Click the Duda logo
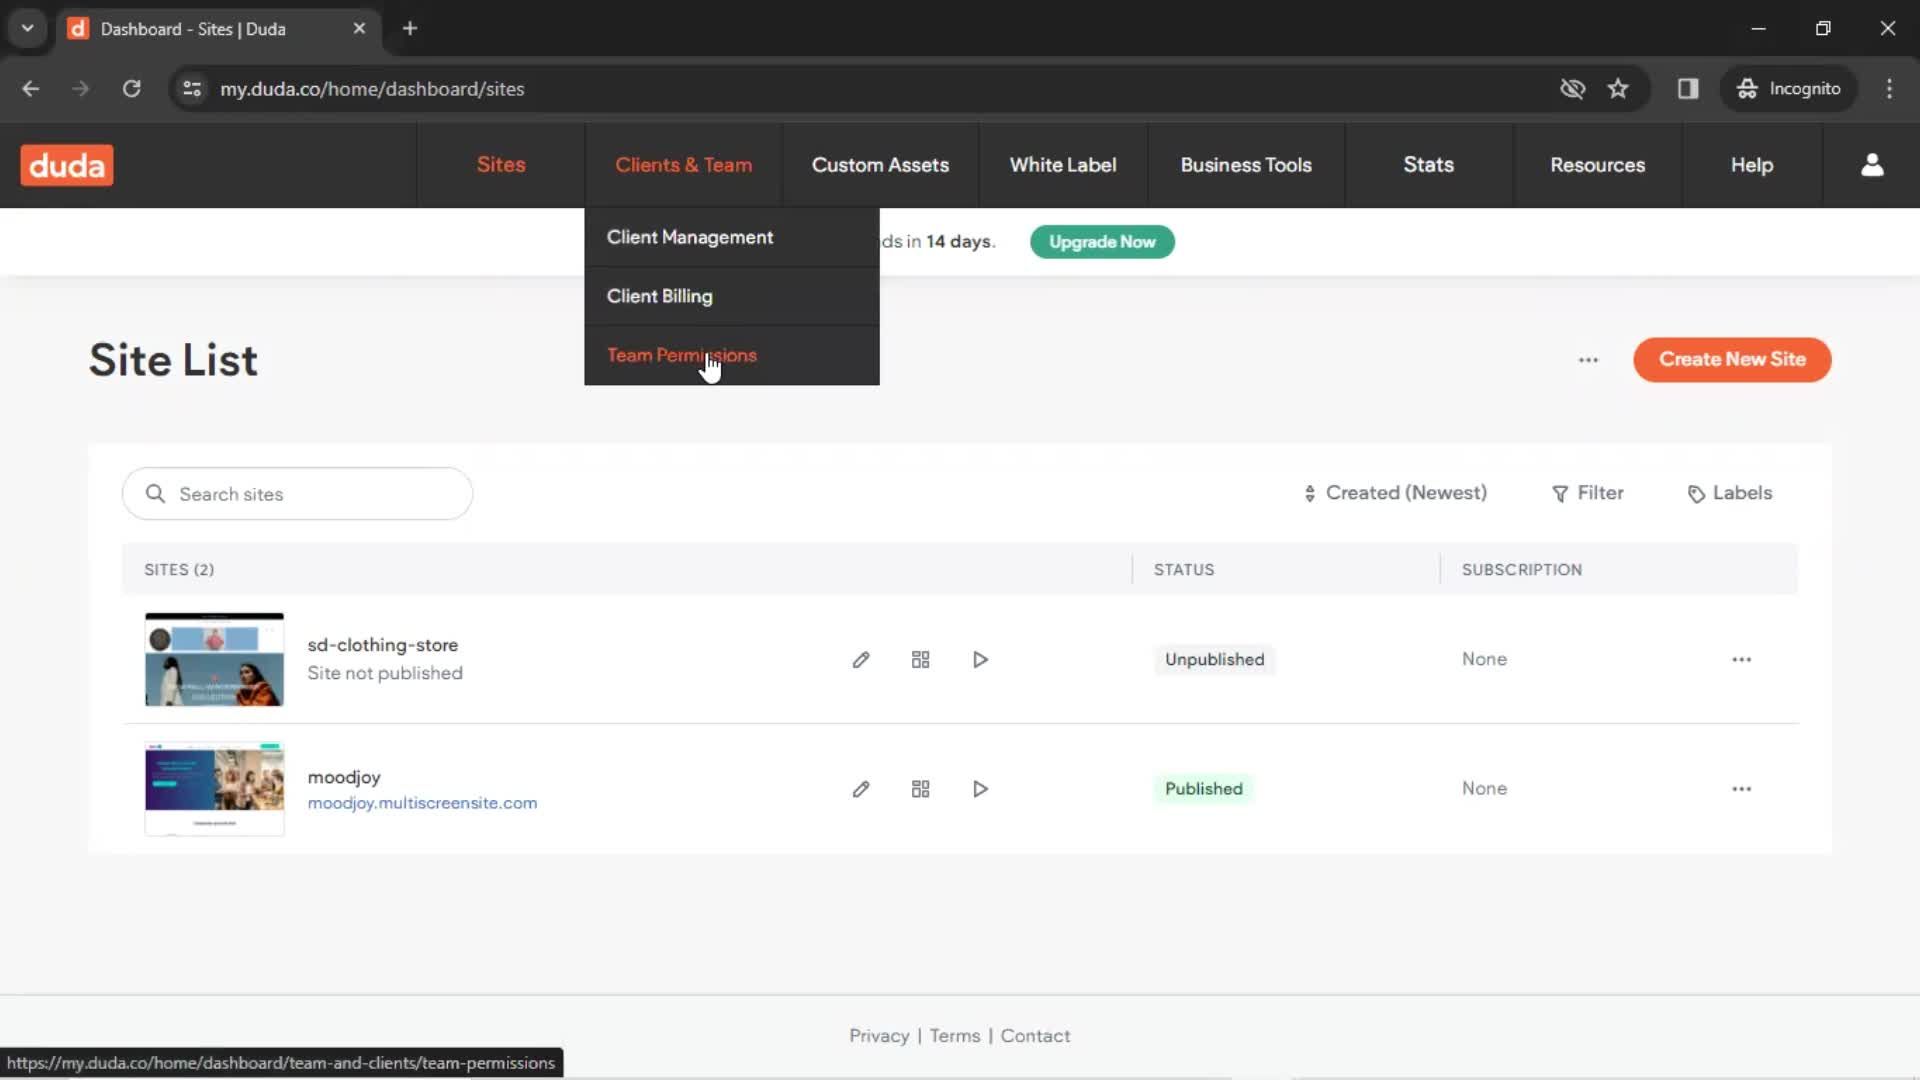This screenshot has width=1920, height=1080. pos(67,165)
